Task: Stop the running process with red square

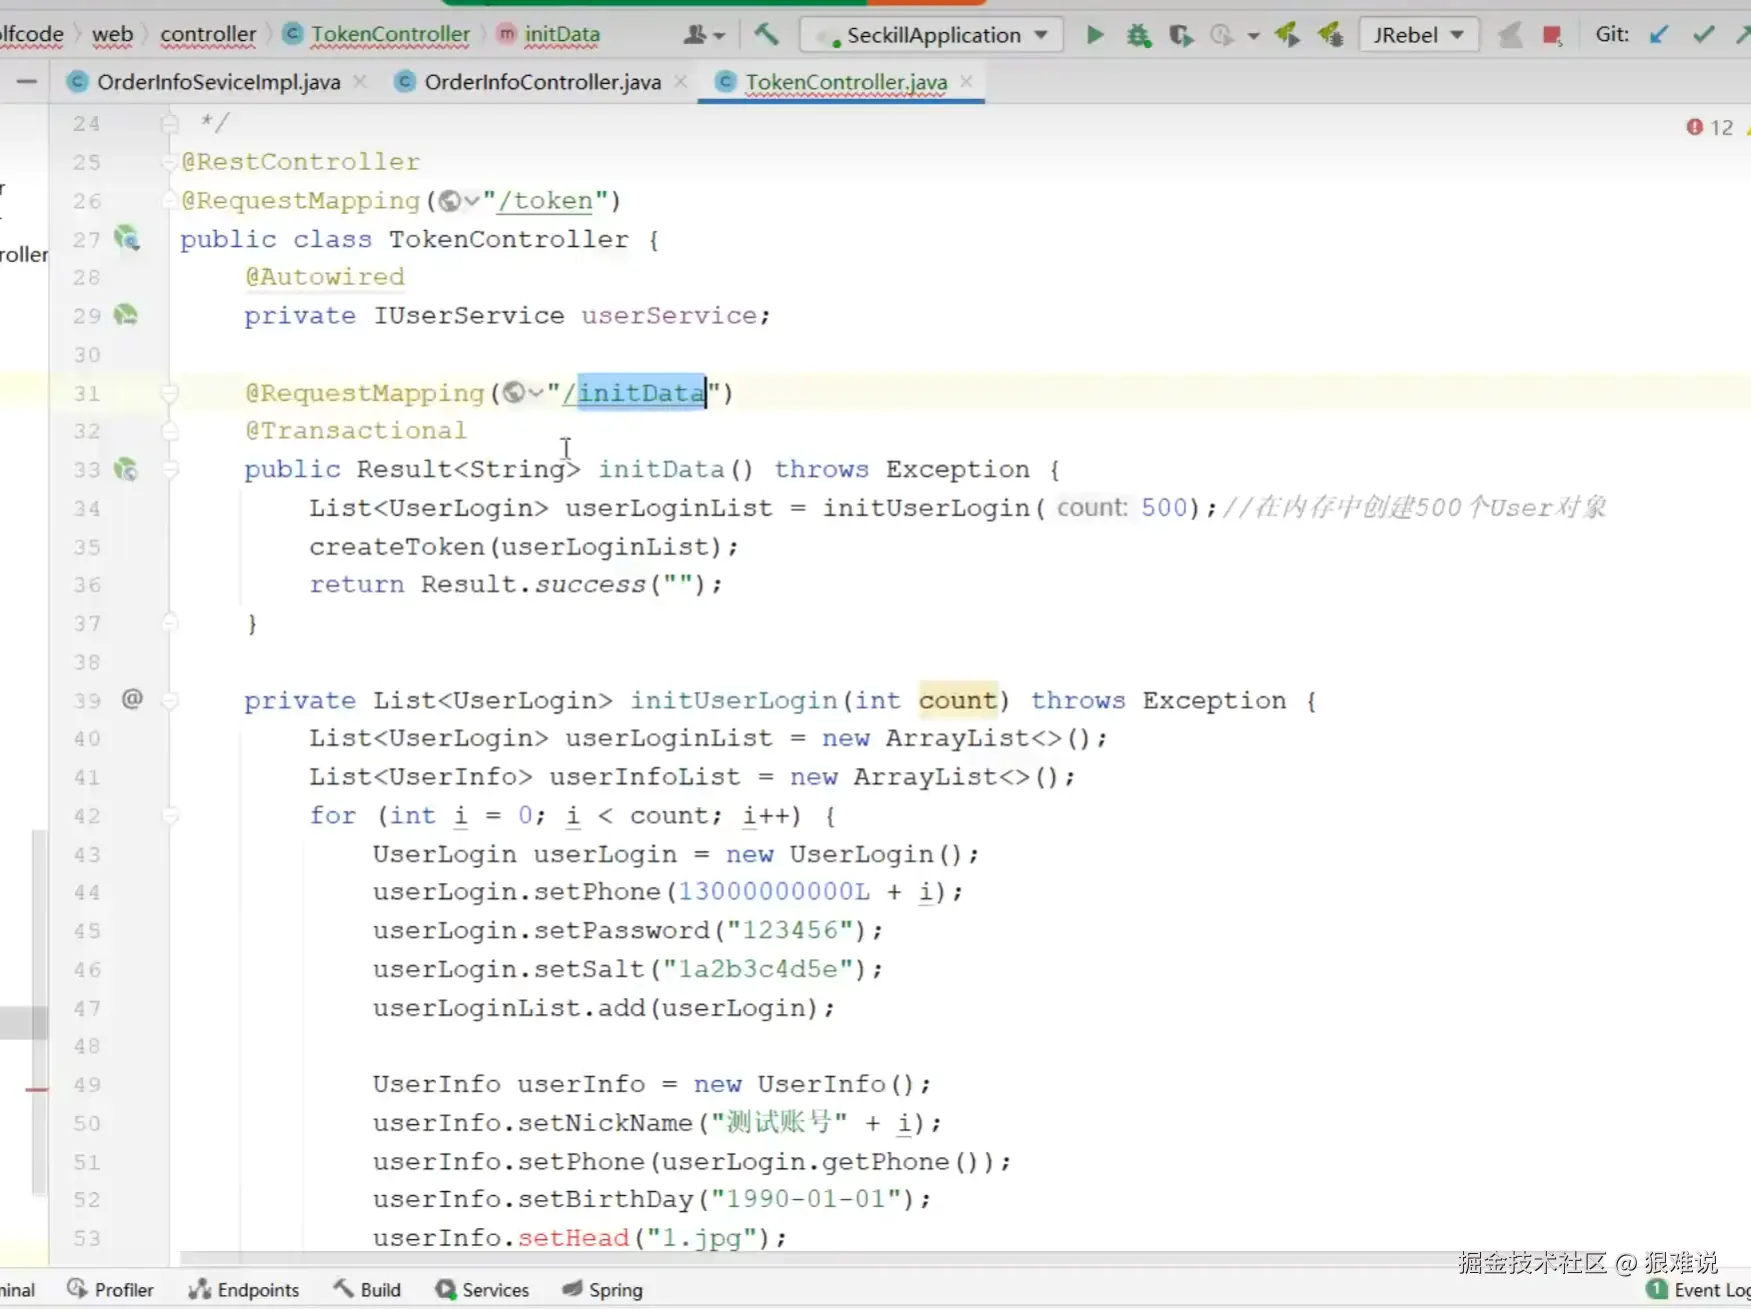Action: coord(1552,36)
